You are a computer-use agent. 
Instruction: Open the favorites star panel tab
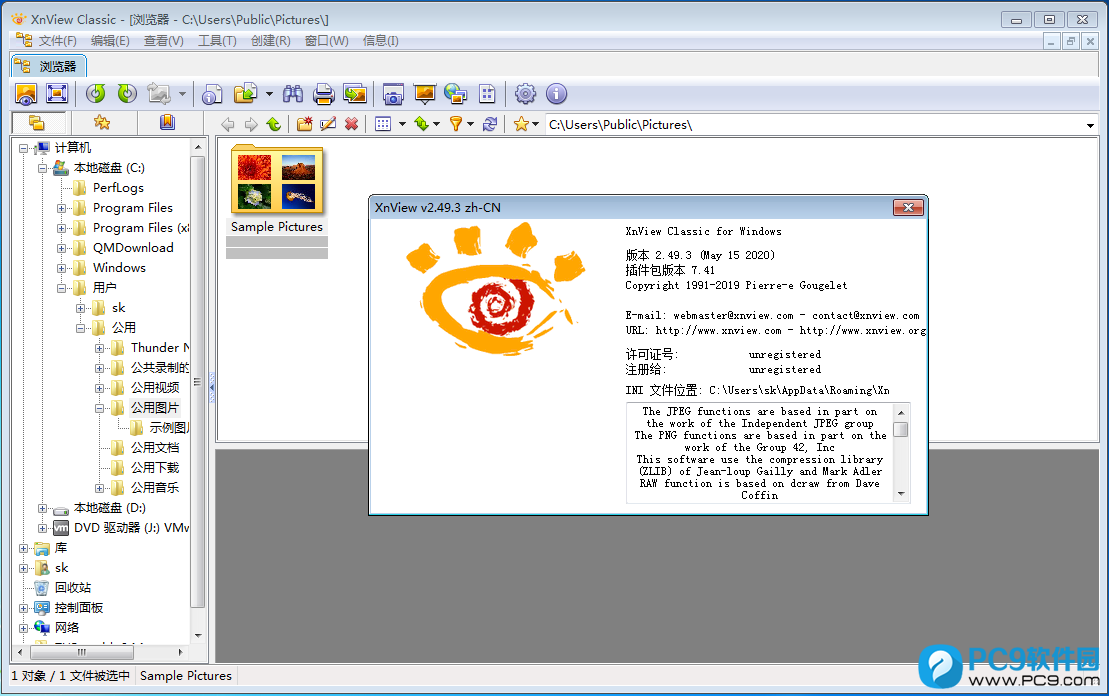[102, 123]
